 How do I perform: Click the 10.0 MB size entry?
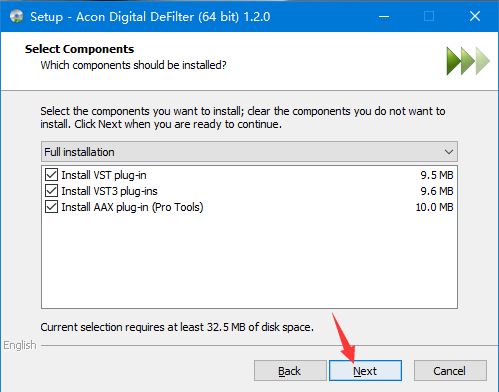point(434,207)
